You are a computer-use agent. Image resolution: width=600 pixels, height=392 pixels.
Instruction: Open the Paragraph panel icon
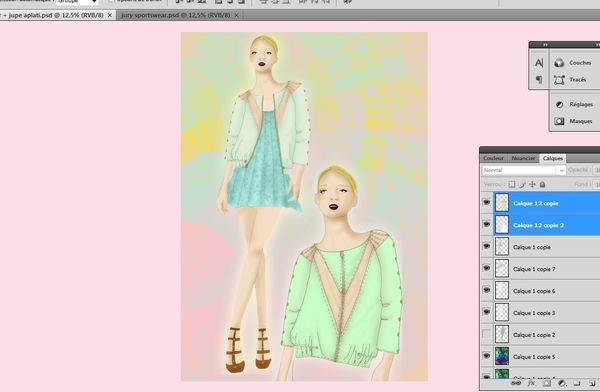click(x=539, y=80)
